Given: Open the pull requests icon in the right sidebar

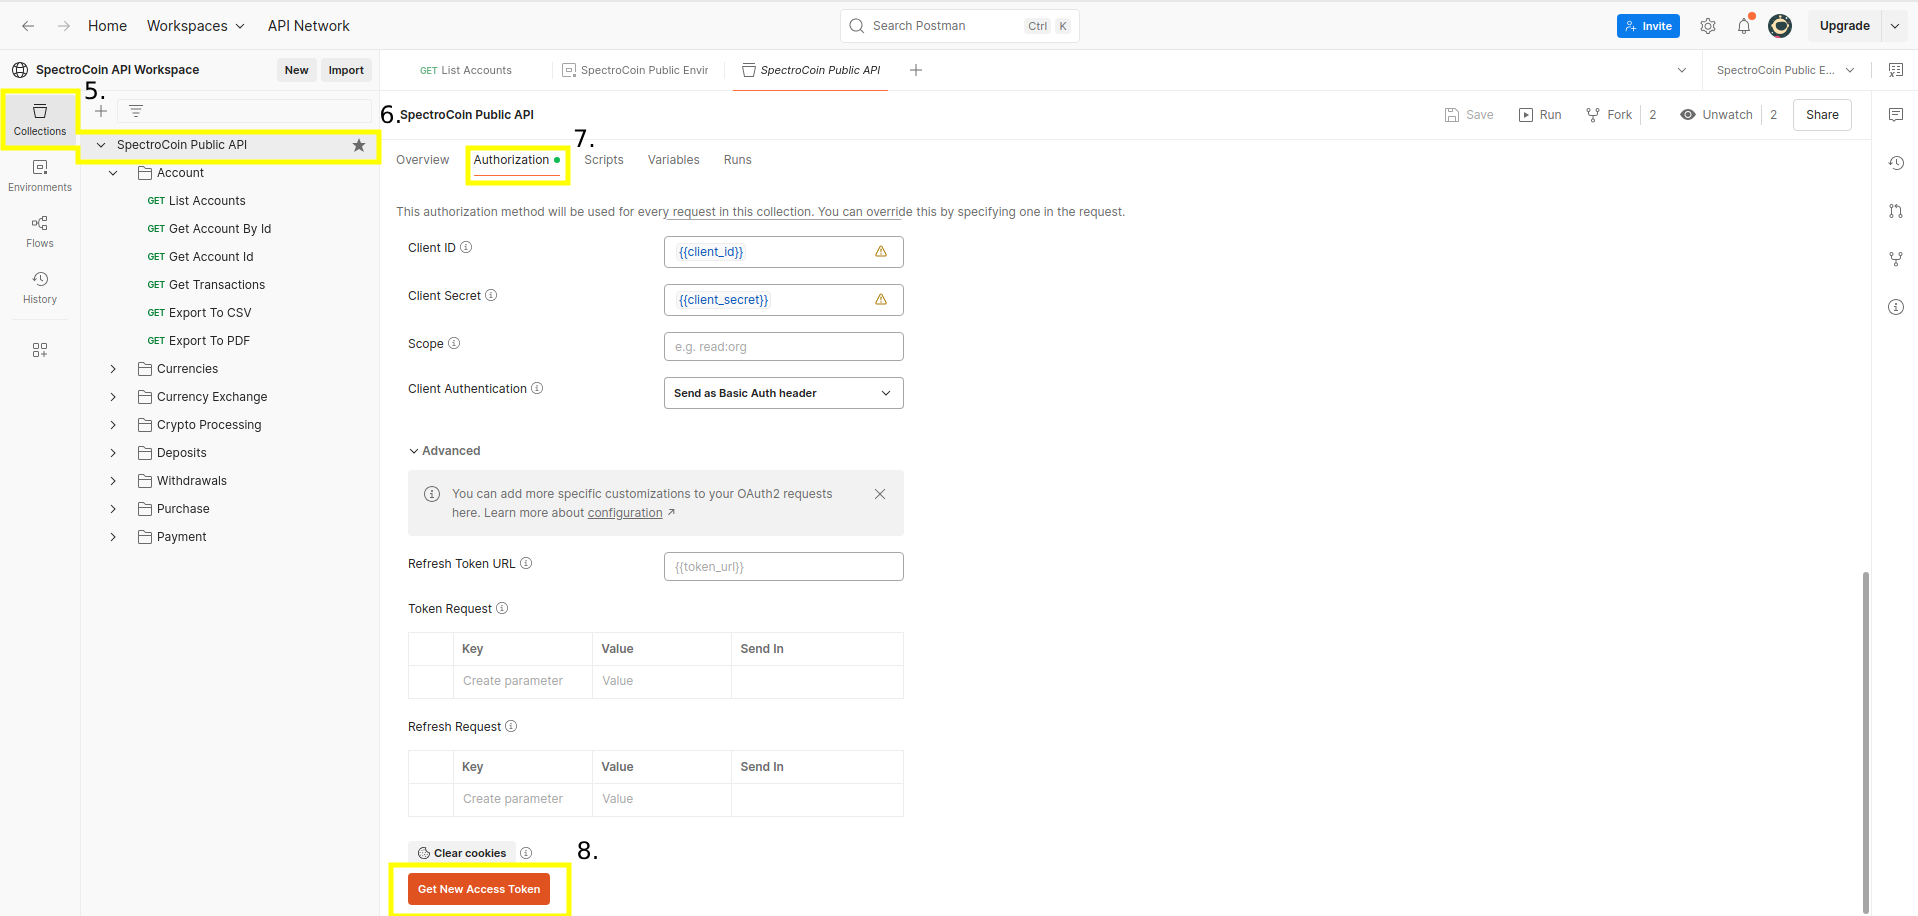Looking at the screenshot, I should (1896, 211).
